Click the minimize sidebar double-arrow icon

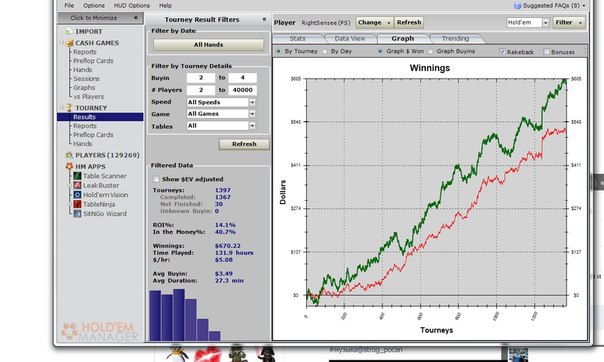[136, 18]
